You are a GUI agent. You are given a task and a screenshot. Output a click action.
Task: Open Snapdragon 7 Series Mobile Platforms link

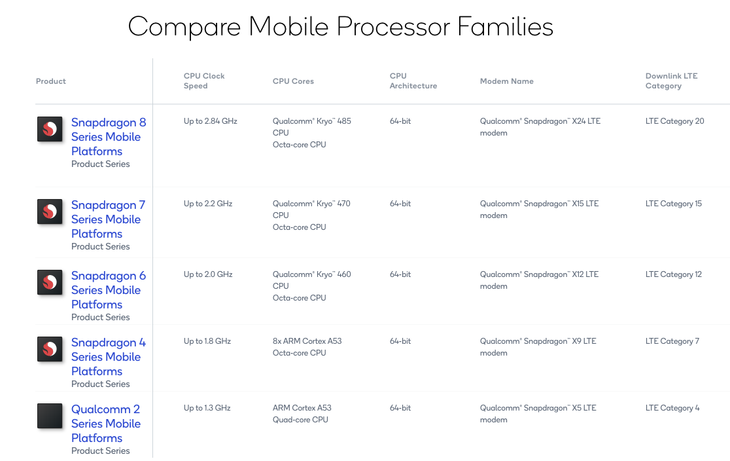108,219
